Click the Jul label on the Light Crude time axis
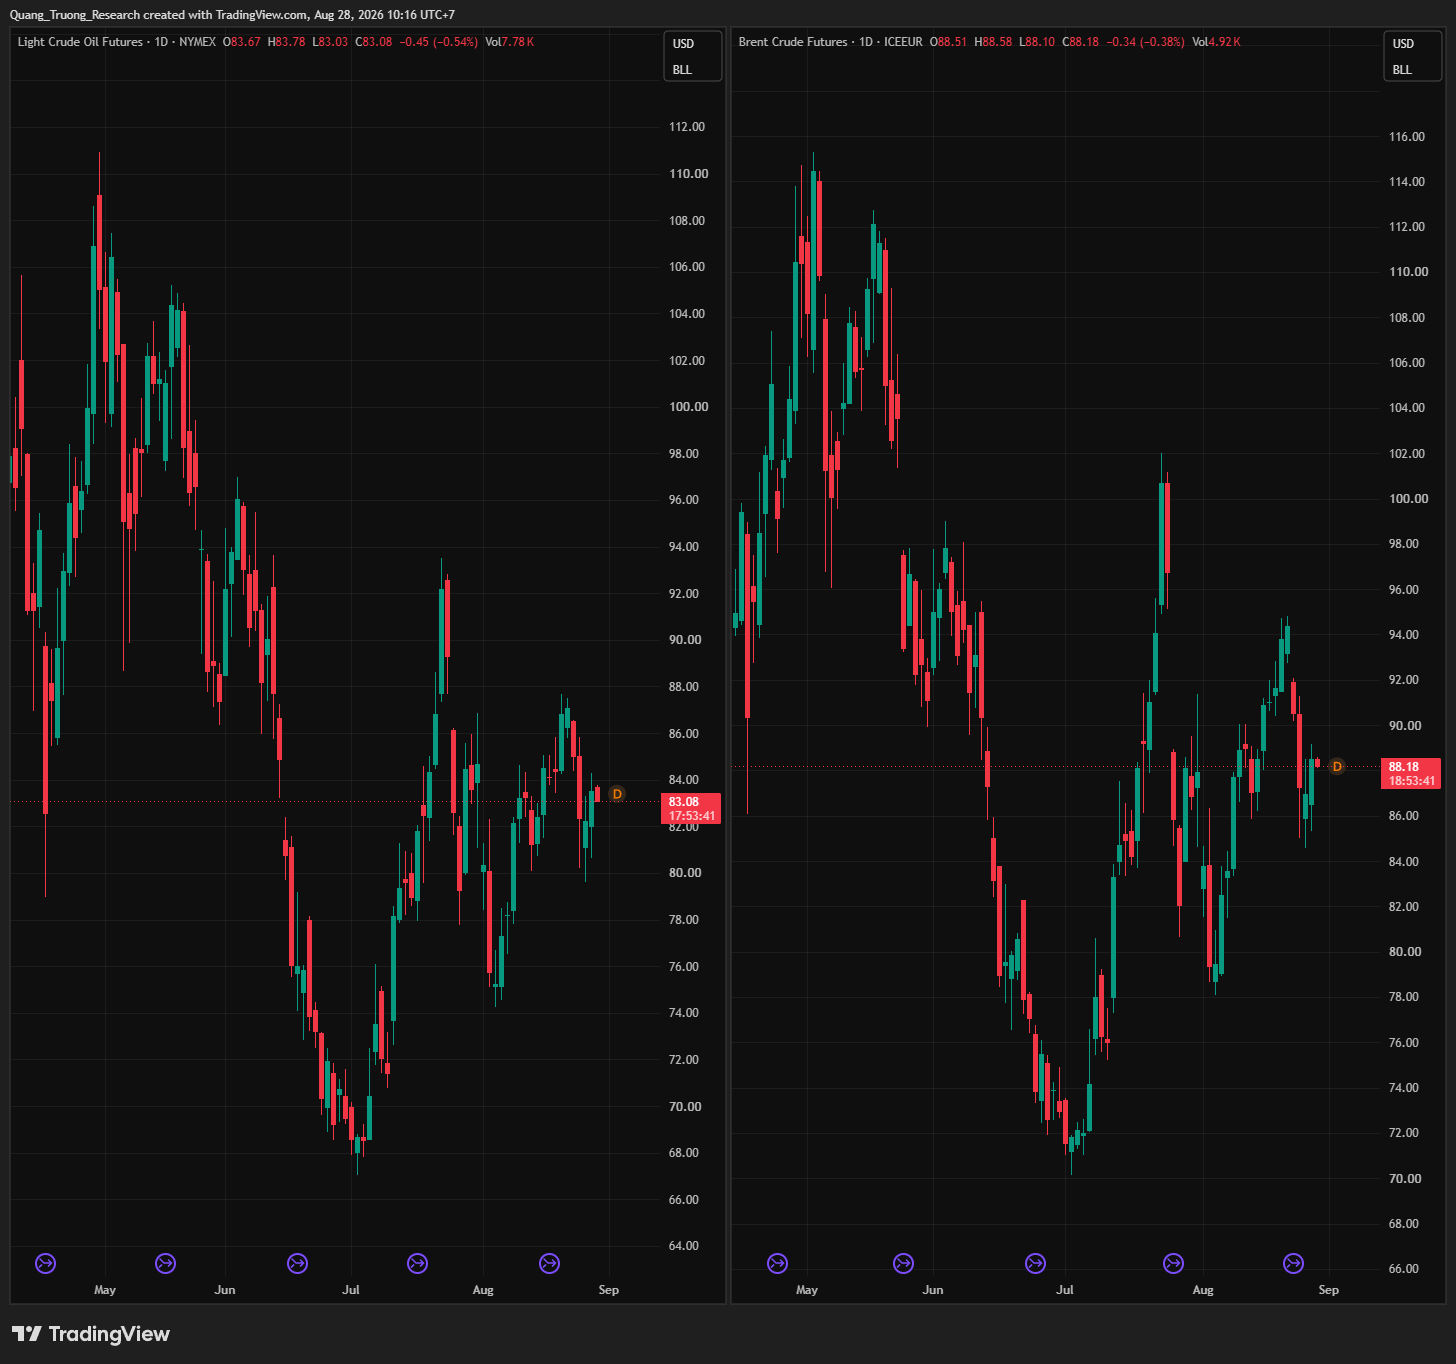Viewport: 1456px width, 1364px height. [351, 1290]
